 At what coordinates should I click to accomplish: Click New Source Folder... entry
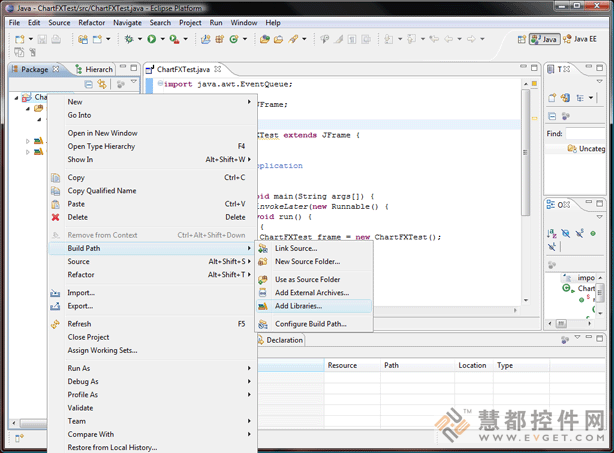[x=314, y=262]
